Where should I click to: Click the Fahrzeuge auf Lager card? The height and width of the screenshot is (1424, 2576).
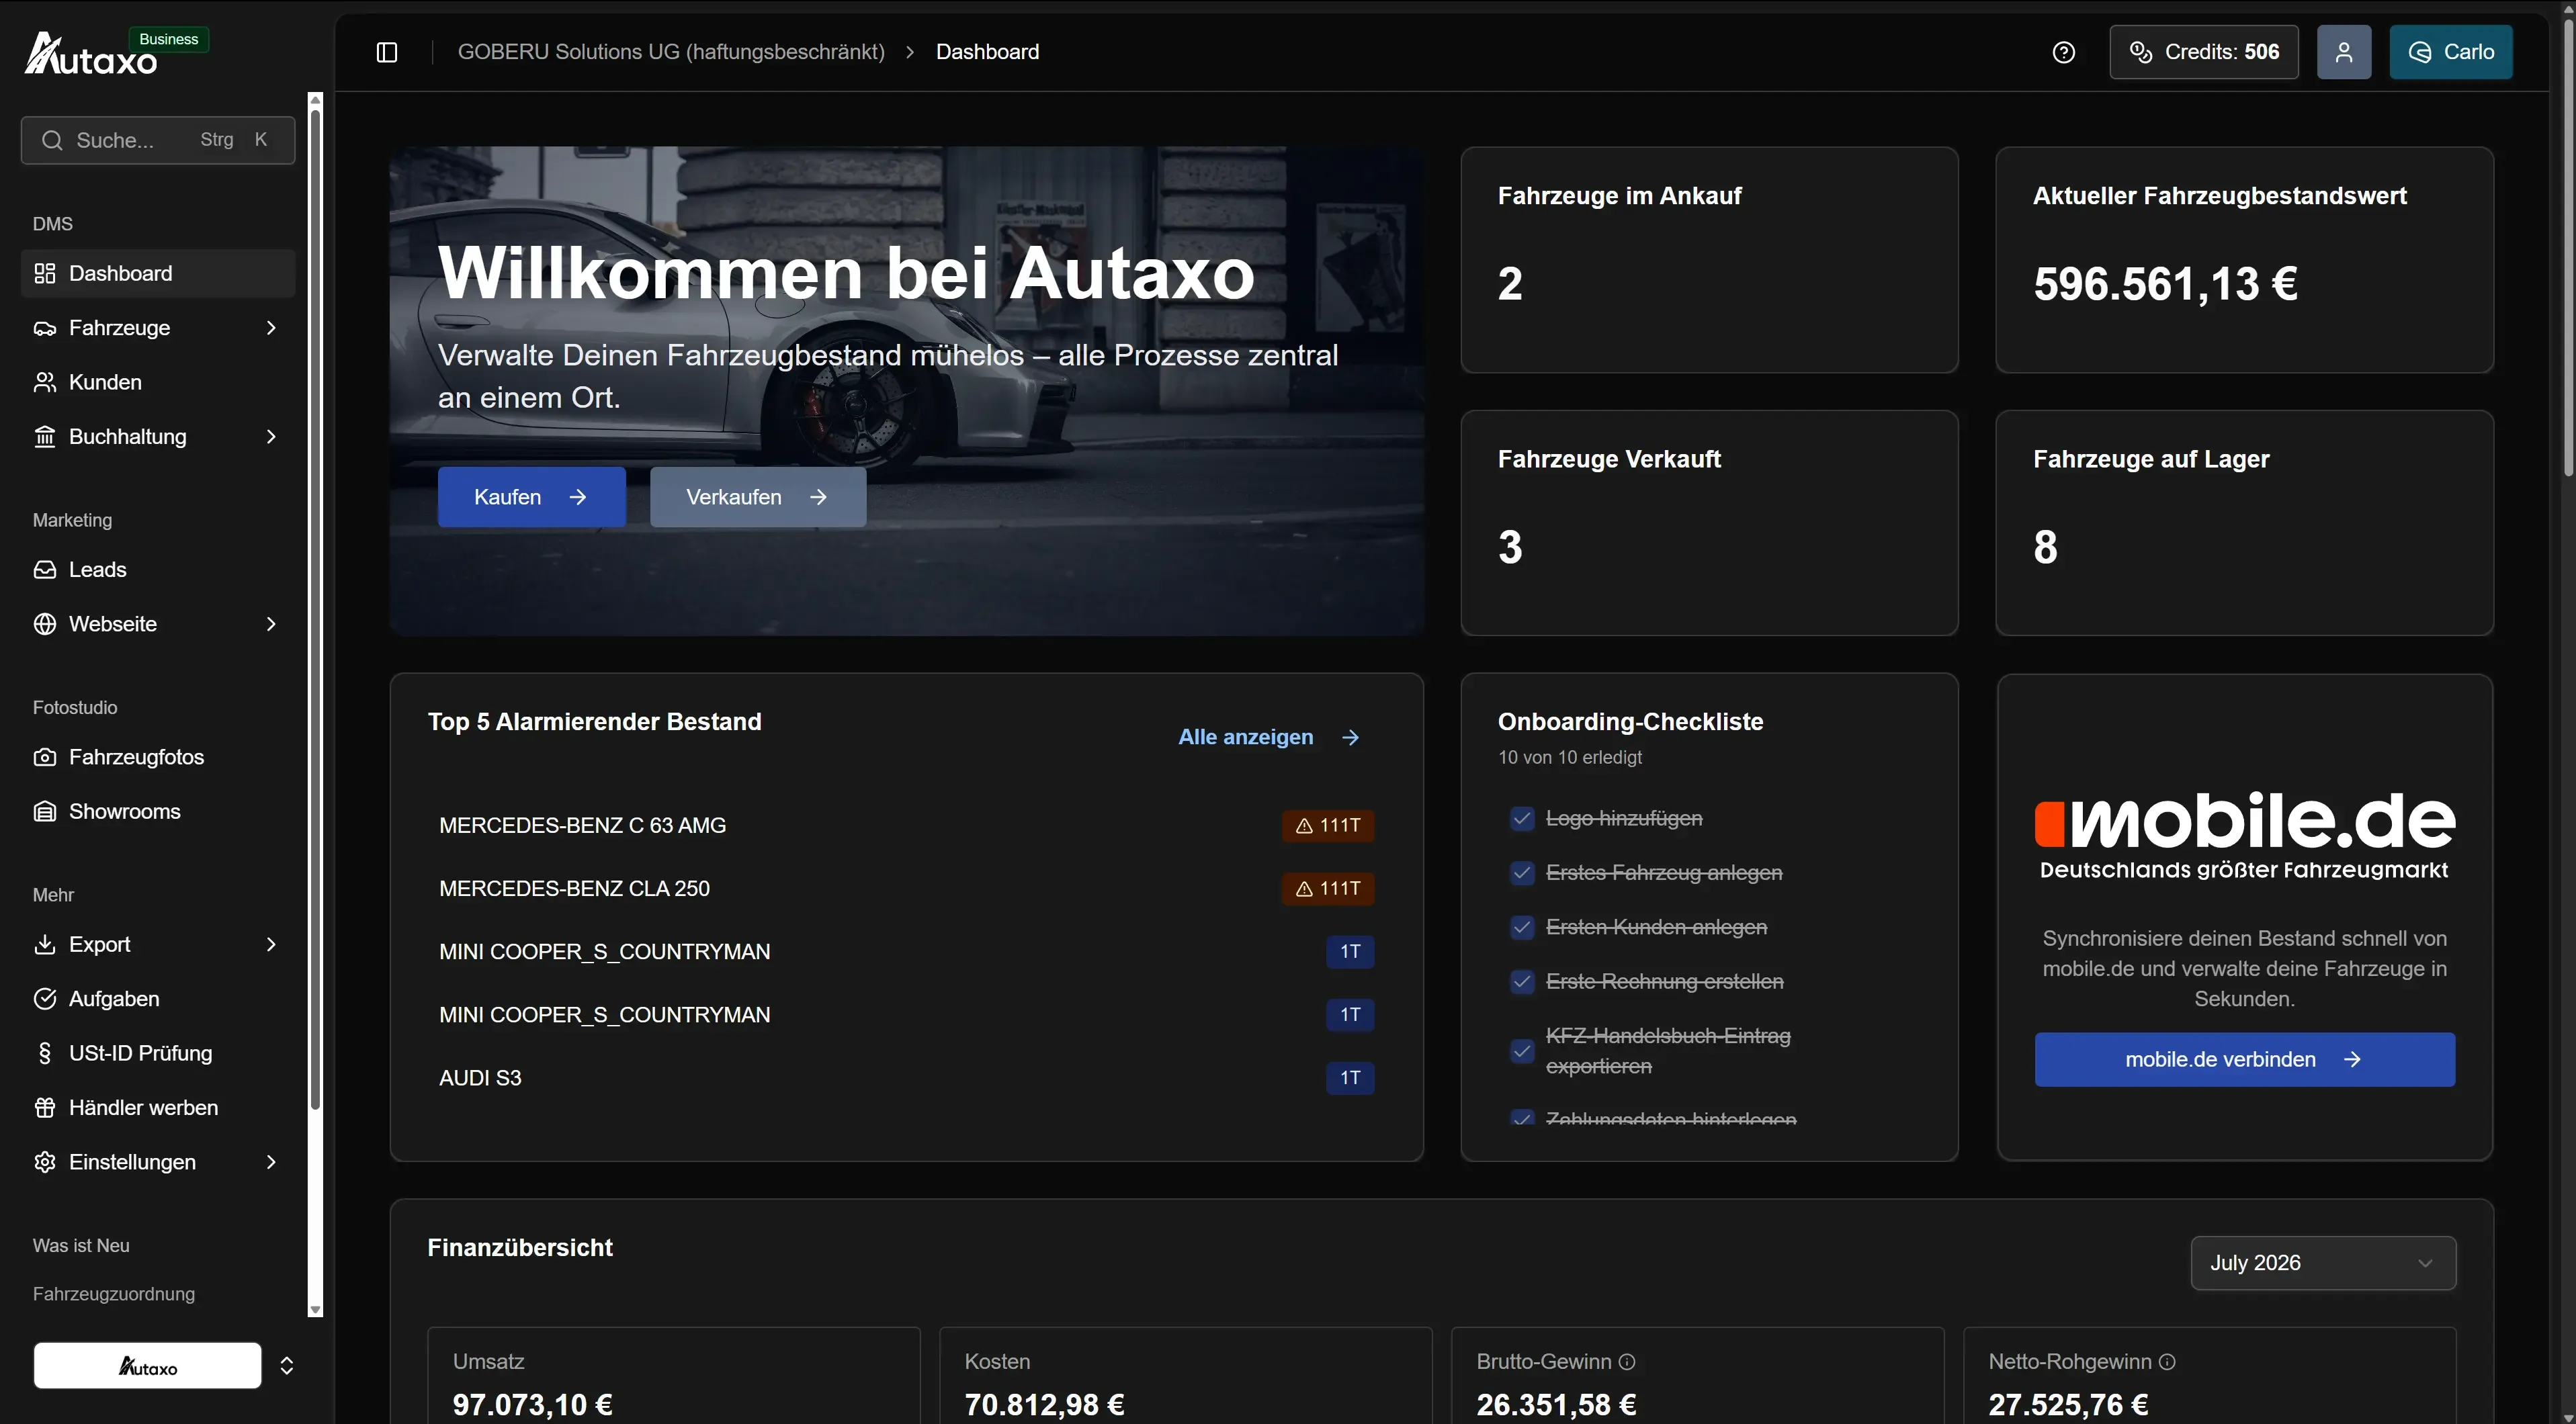pos(2244,523)
